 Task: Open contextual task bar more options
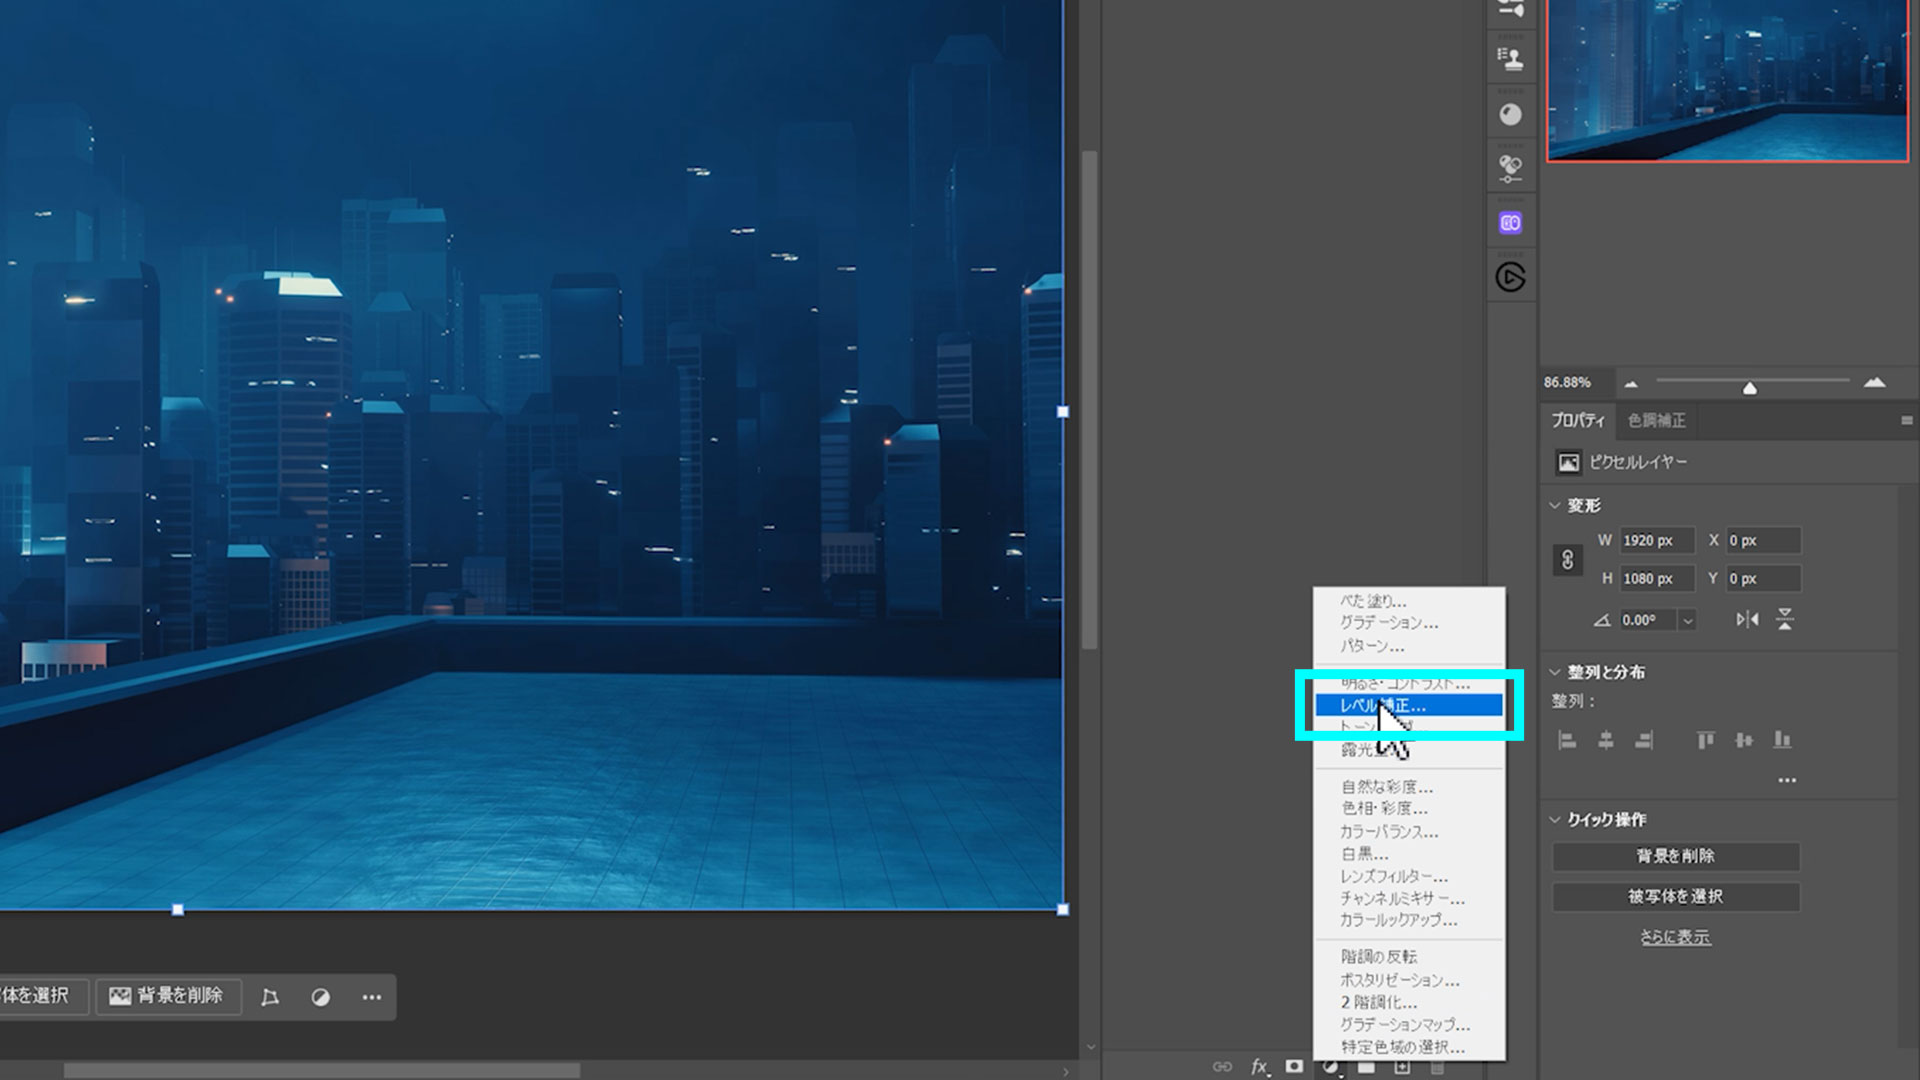click(x=372, y=997)
